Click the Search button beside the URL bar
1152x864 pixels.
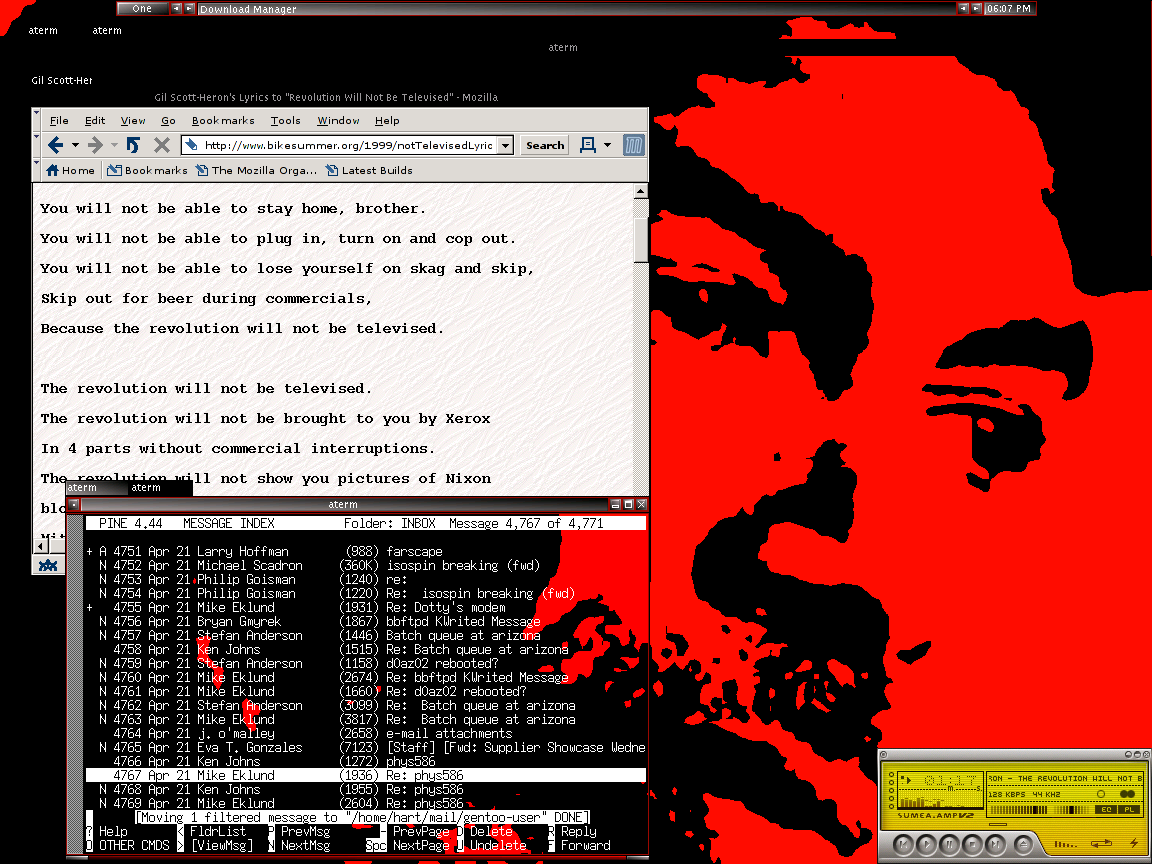point(545,145)
